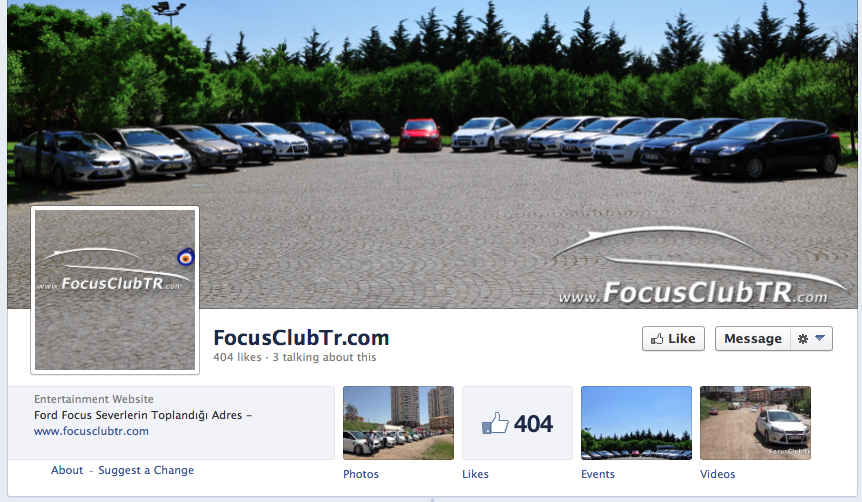The width and height of the screenshot is (862, 502).
Task: Select the Photos label link
Action: click(x=361, y=474)
